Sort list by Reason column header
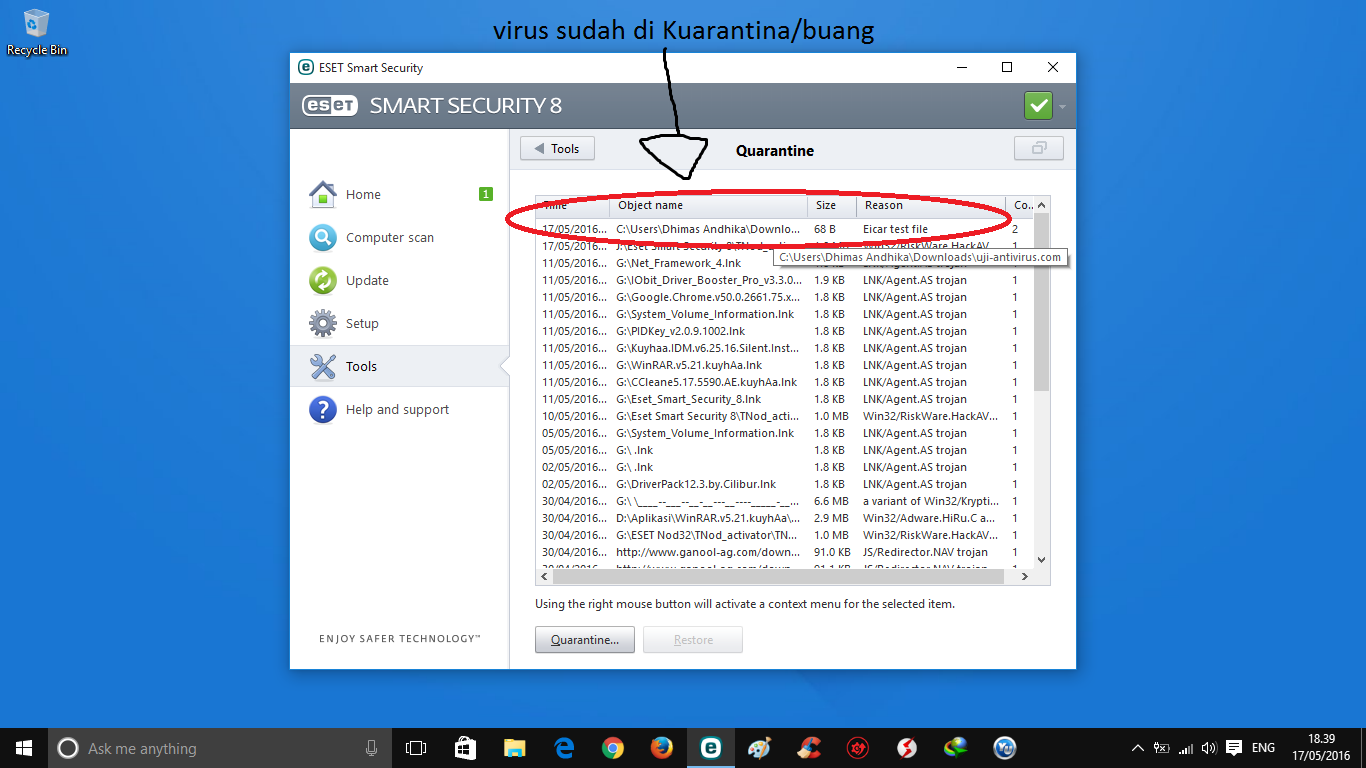 tap(930, 205)
